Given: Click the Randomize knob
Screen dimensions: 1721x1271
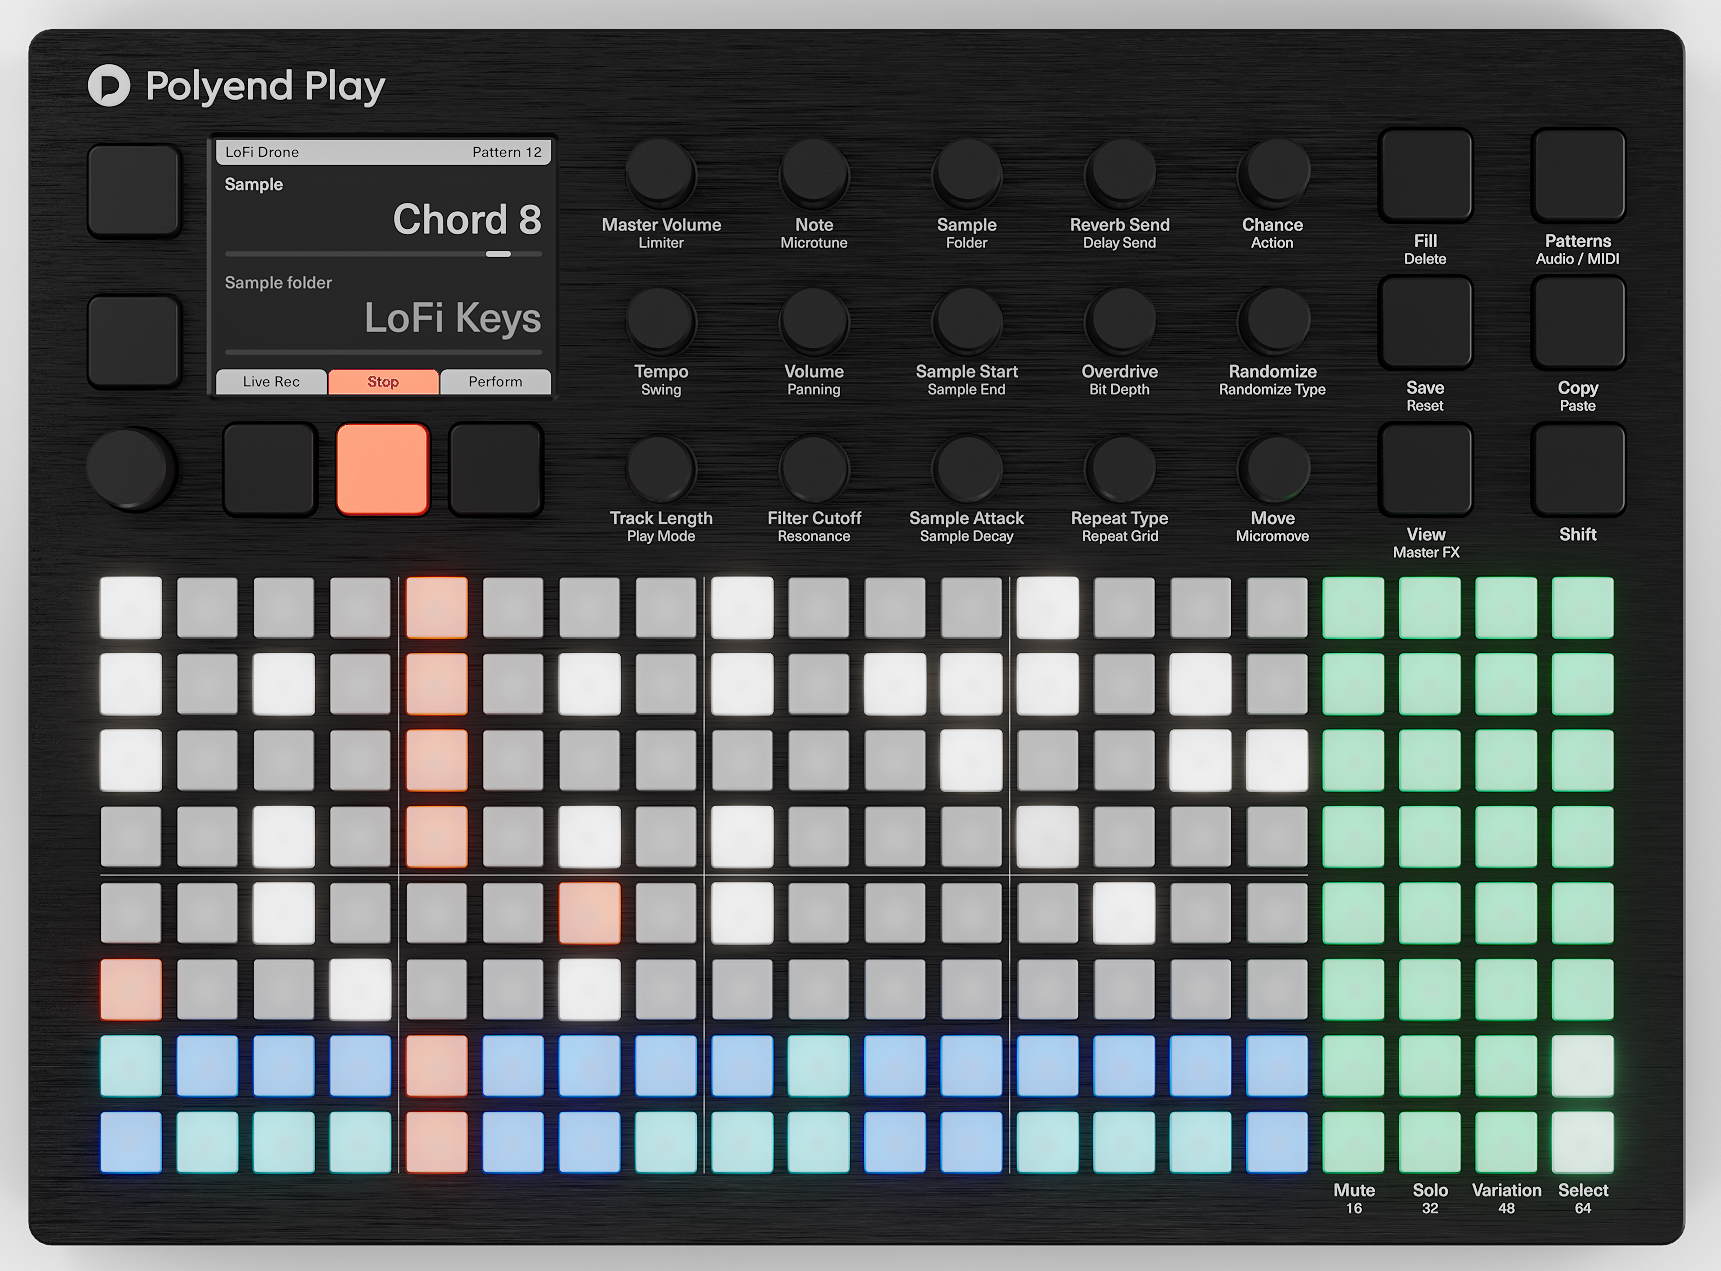Looking at the screenshot, I should 1272,320.
